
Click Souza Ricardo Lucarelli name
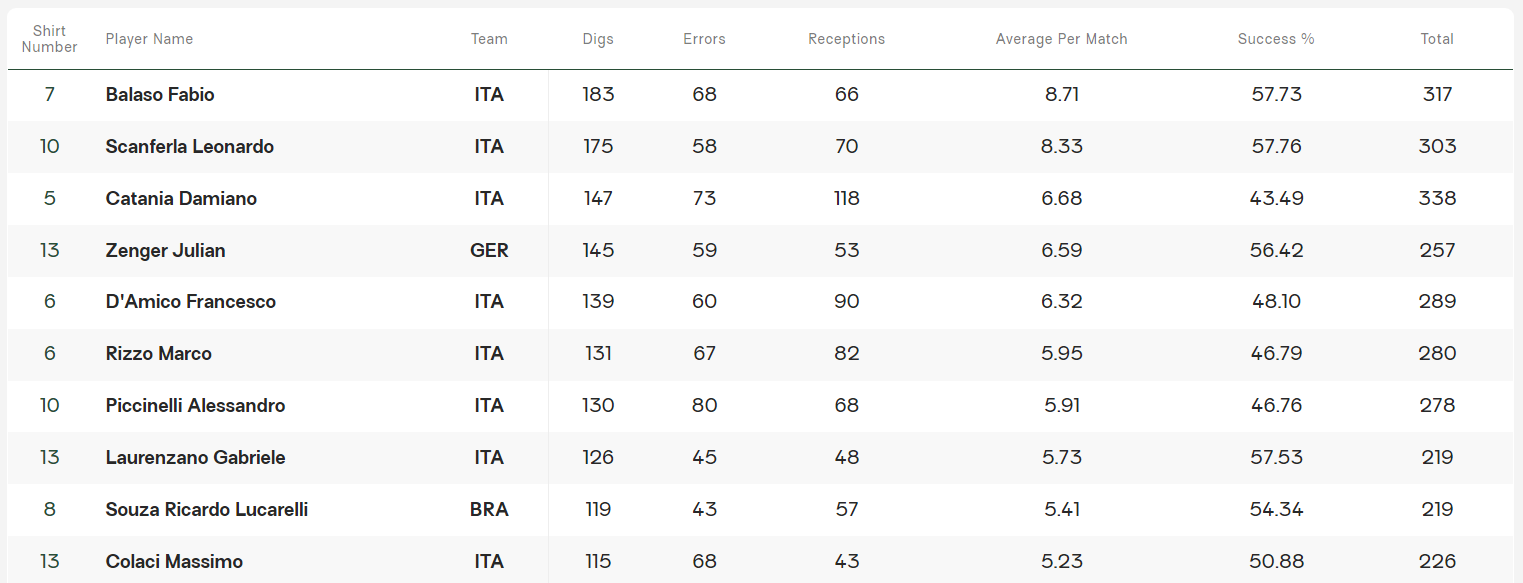point(206,510)
